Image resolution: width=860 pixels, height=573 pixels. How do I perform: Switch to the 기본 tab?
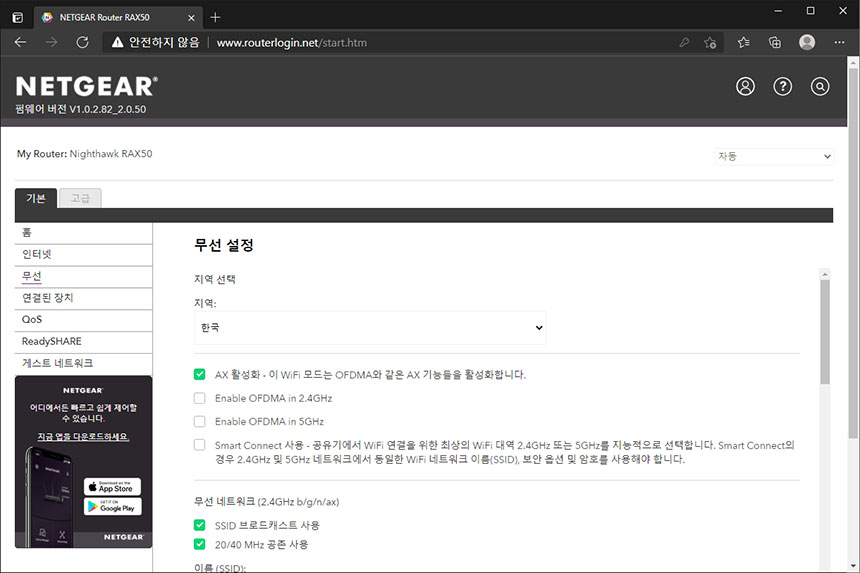coord(36,198)
